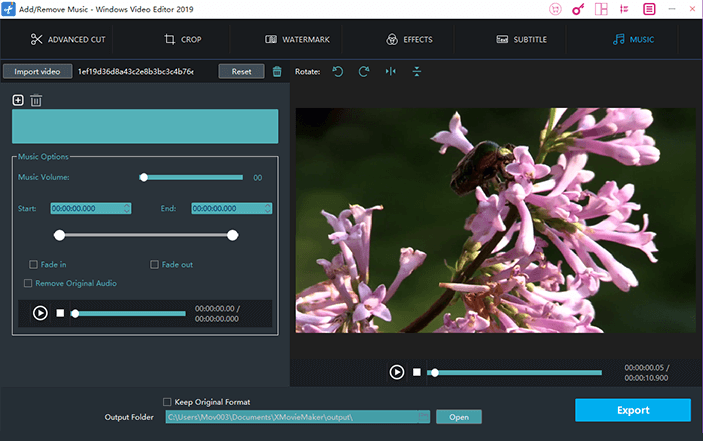Click the Start time spinner arrows
Screen dimensions: 703x441
pyautogui.click(x=126, y=208)
